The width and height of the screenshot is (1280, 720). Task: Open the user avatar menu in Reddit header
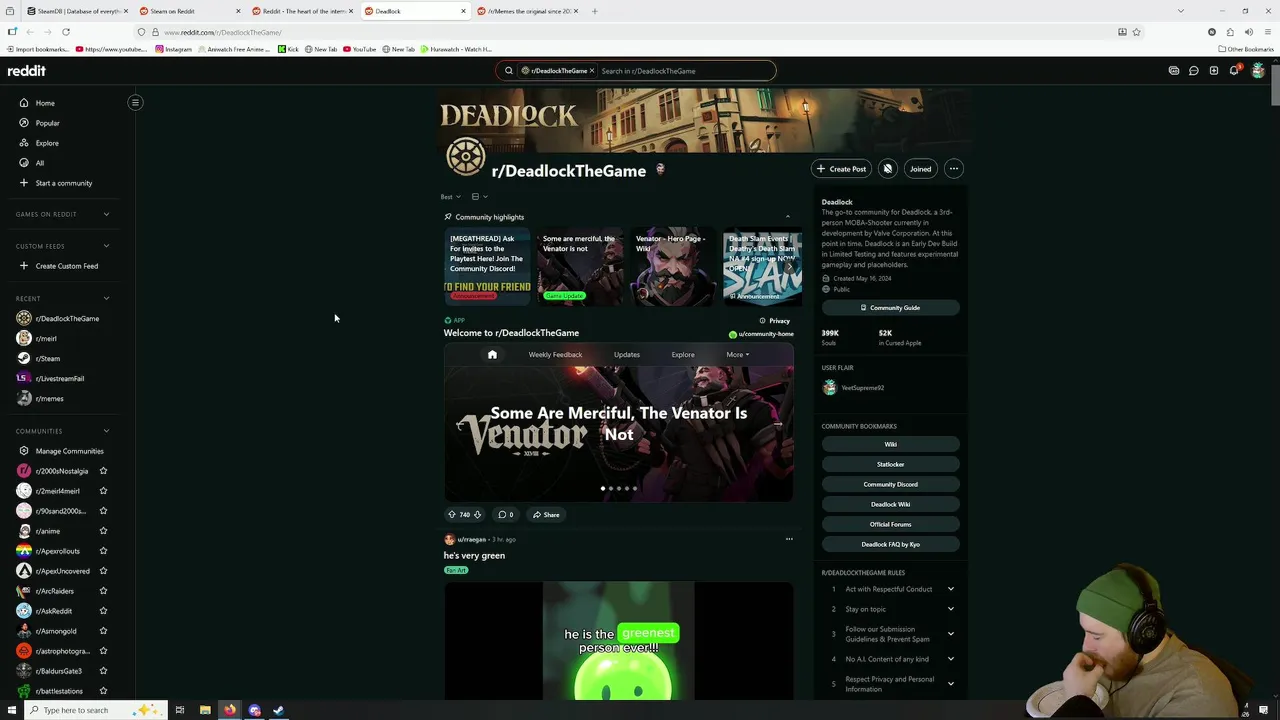coord(1258,71)
